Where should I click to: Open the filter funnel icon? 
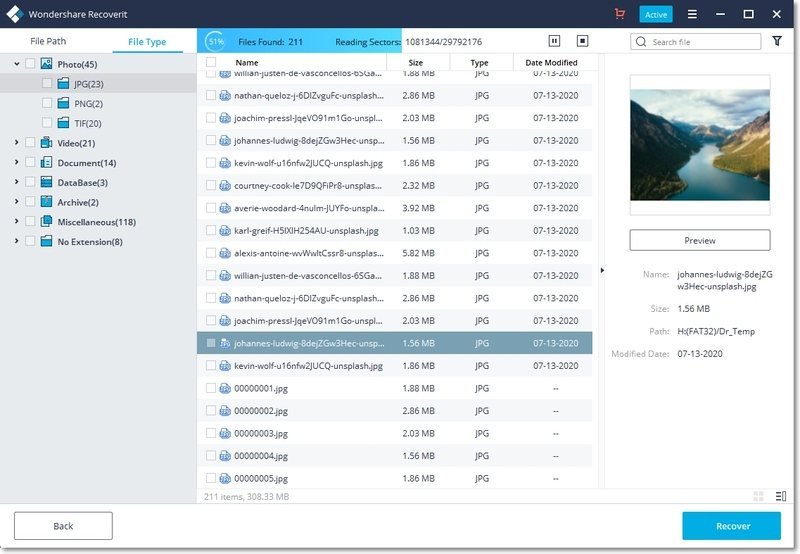tap(778, 41)
